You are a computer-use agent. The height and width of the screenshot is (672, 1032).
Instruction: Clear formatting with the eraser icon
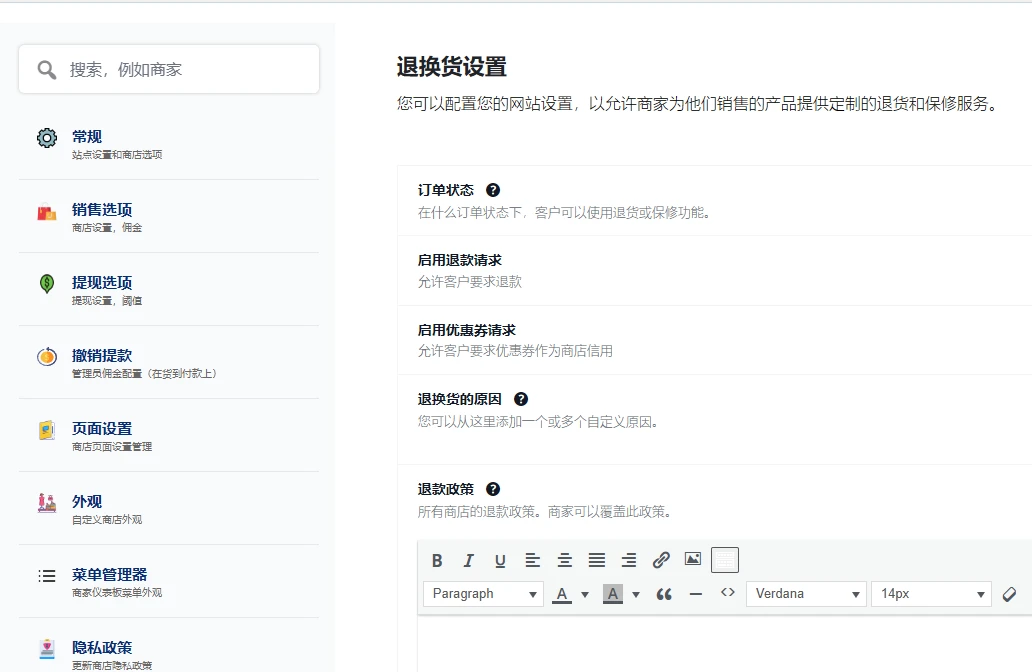coord(1009,594)
